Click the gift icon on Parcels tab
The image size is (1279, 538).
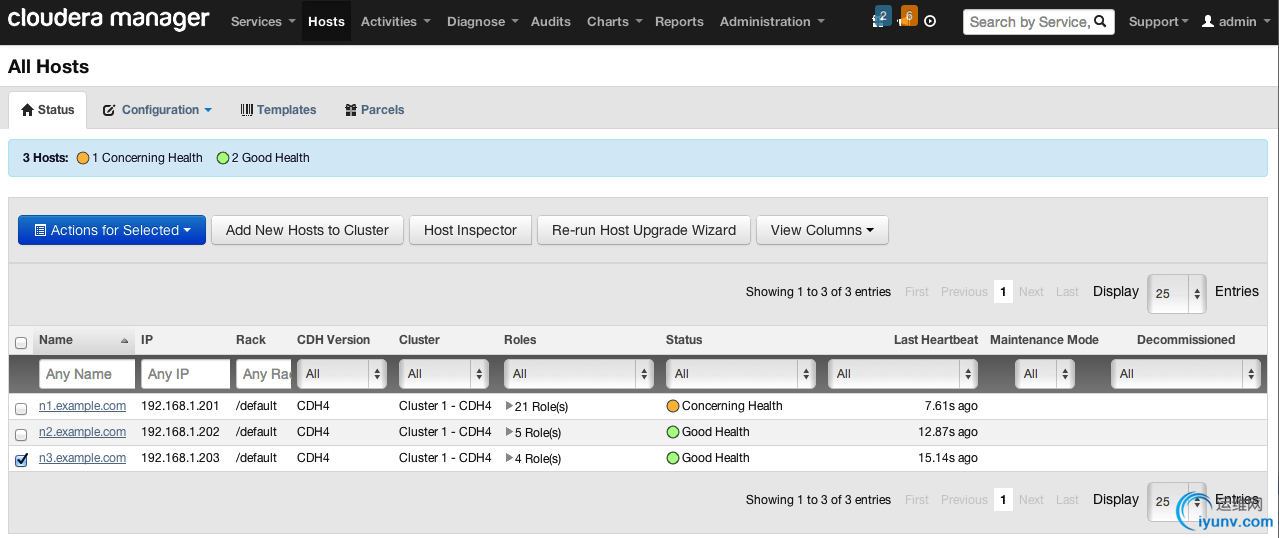click(351, 110)
